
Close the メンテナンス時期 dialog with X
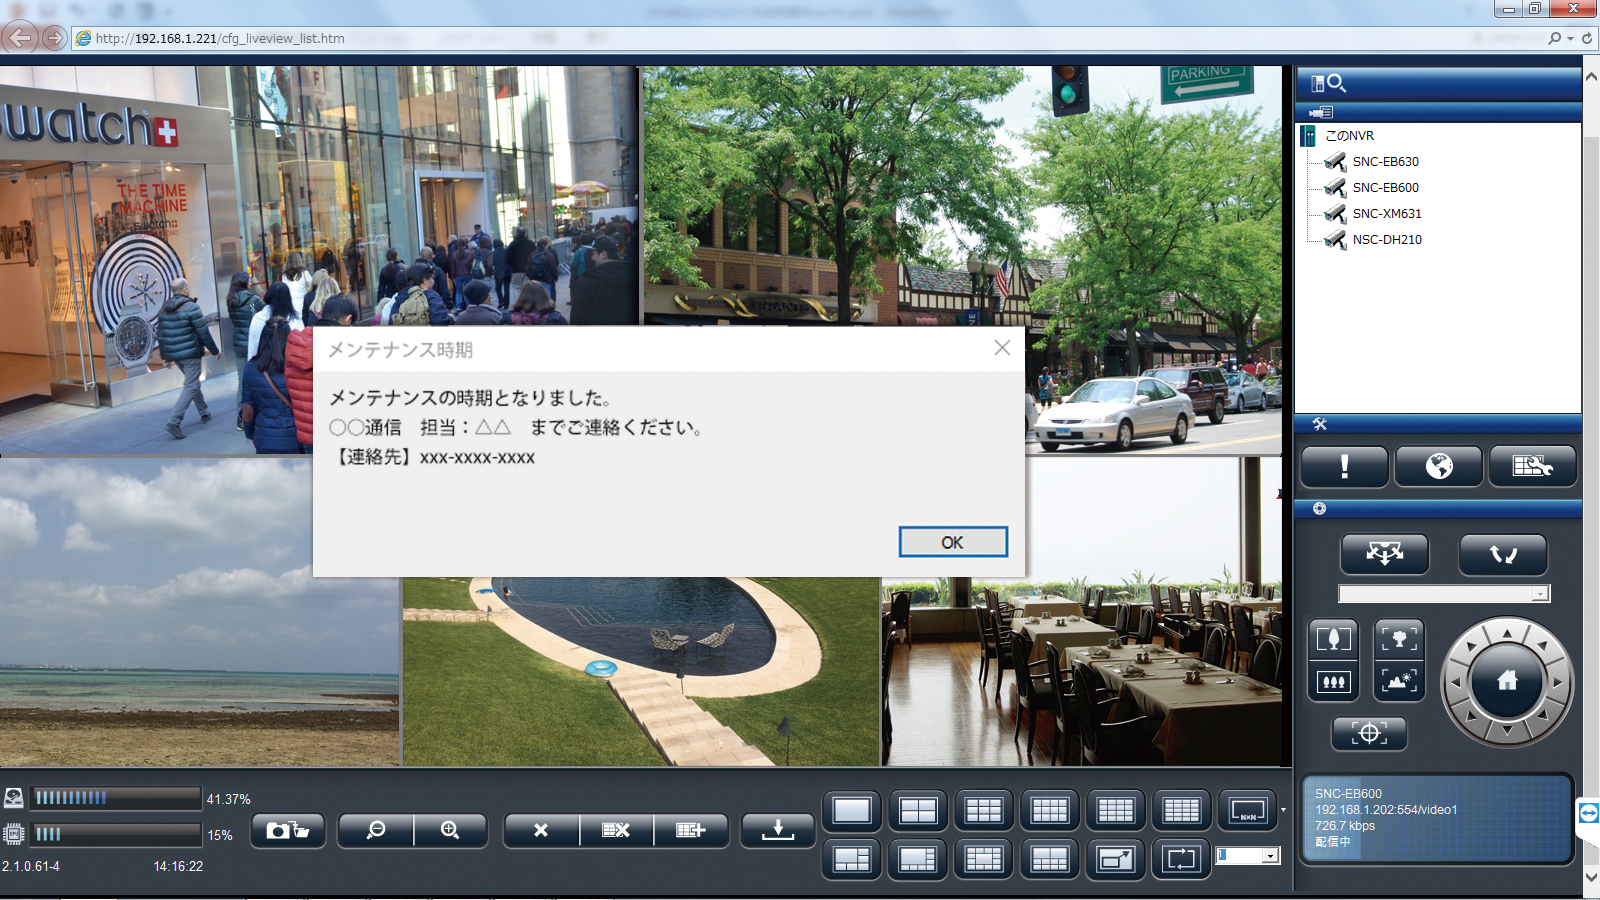1002,348
